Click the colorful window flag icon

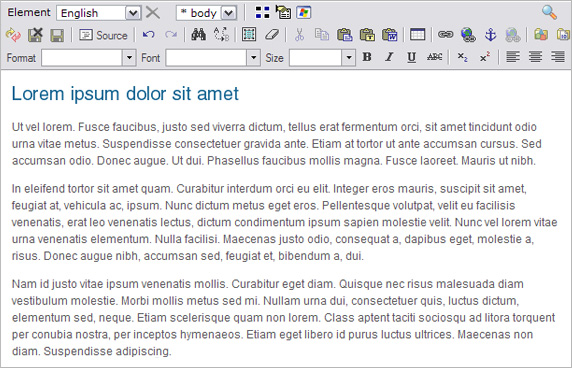304,13
